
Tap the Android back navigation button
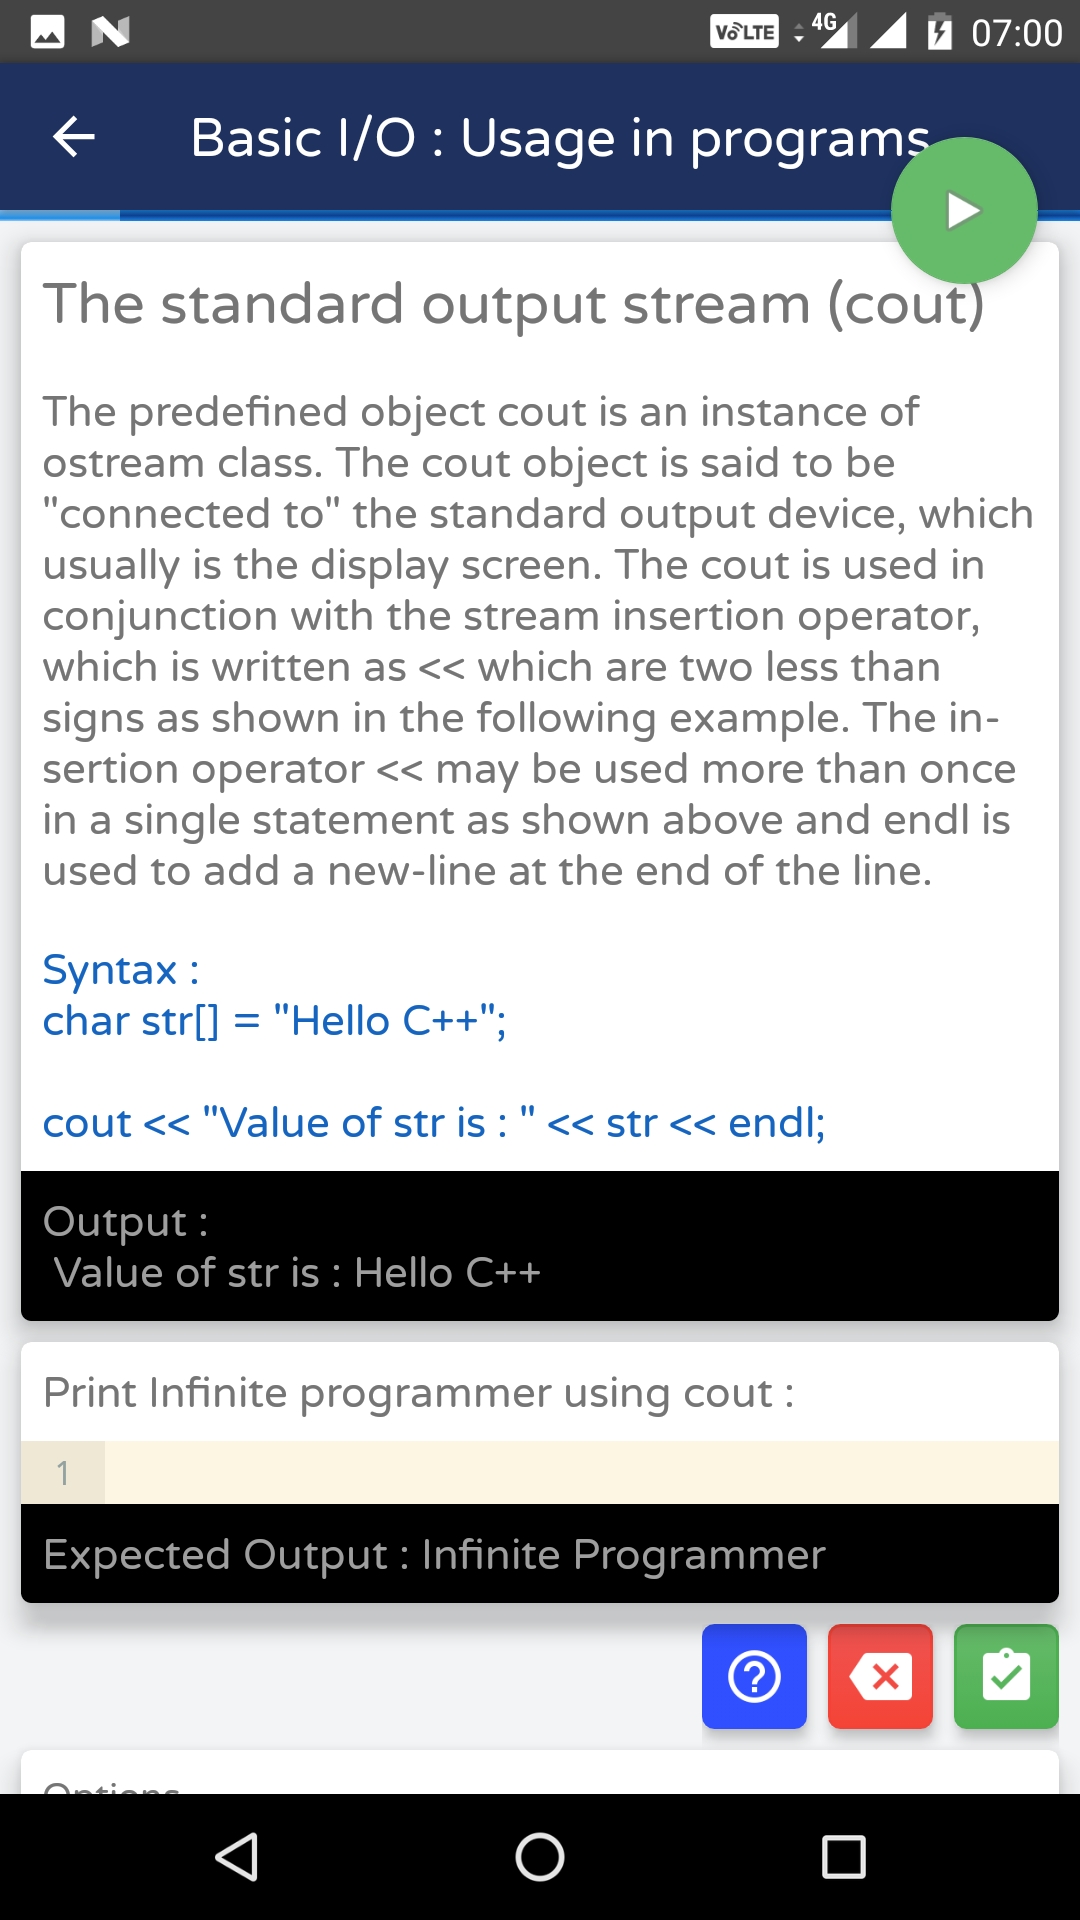coord(237,1857)
